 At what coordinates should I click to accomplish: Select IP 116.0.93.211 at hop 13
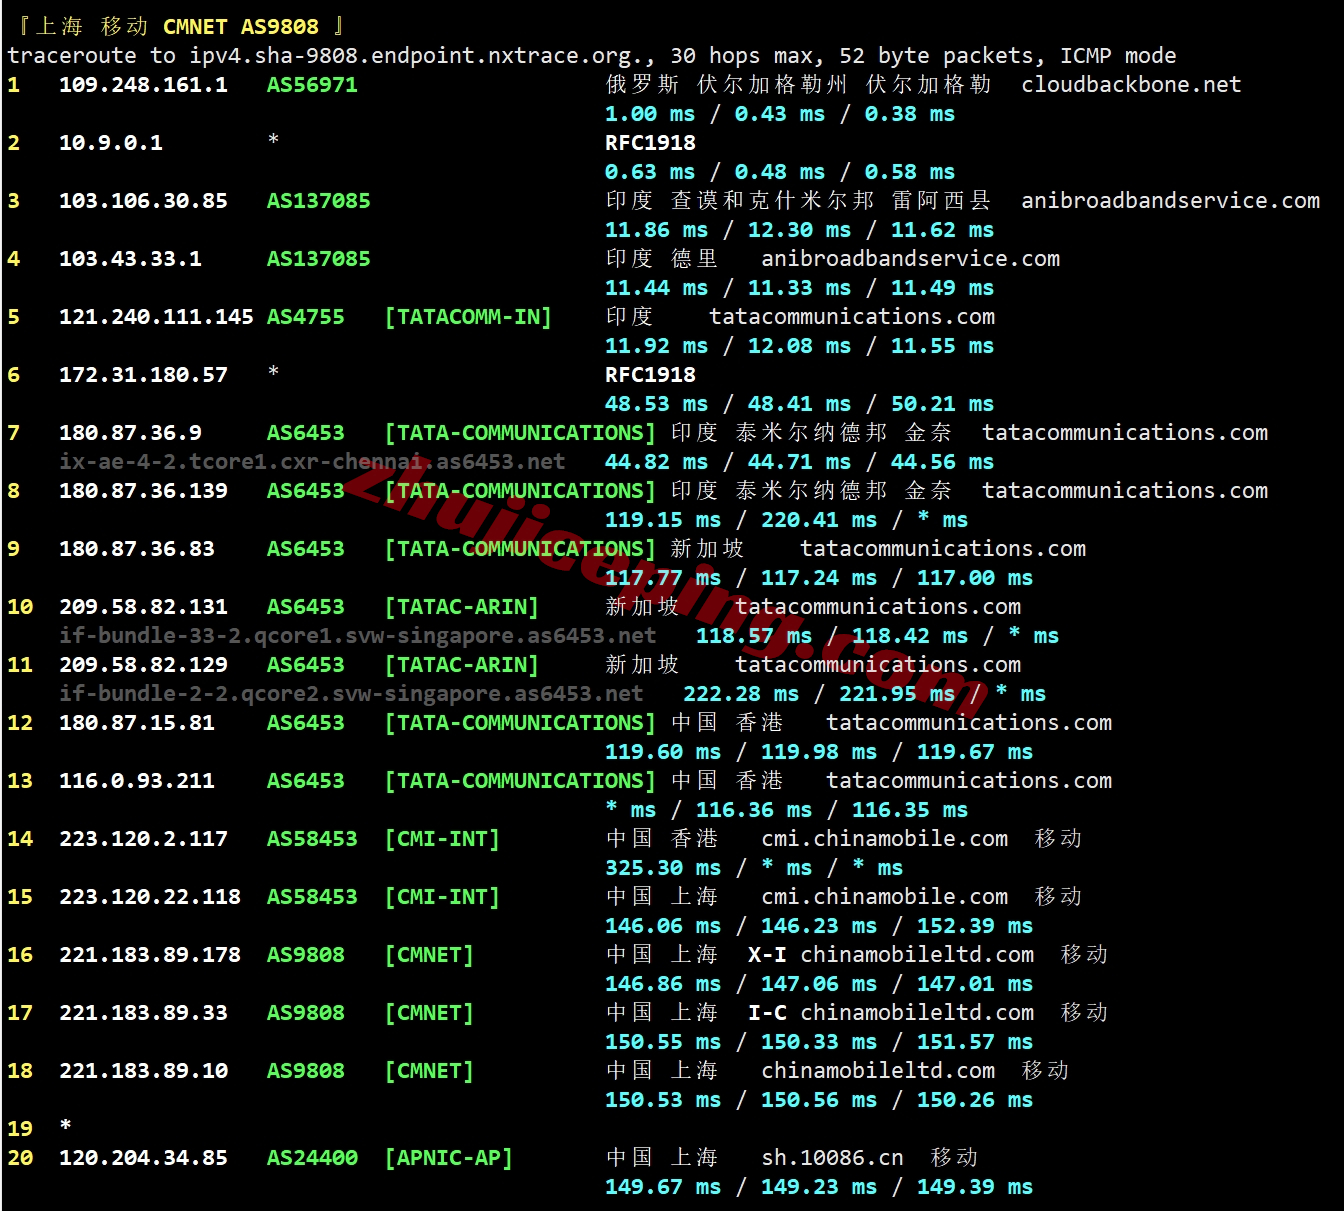coord(137,781)
